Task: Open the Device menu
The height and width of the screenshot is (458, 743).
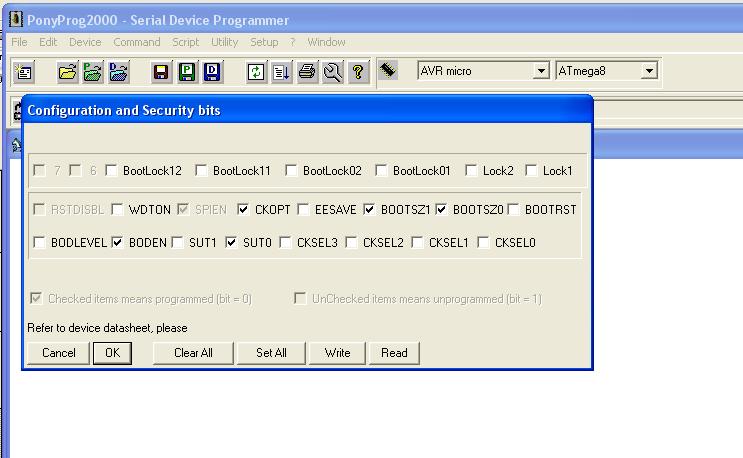Action: (85, 42)
